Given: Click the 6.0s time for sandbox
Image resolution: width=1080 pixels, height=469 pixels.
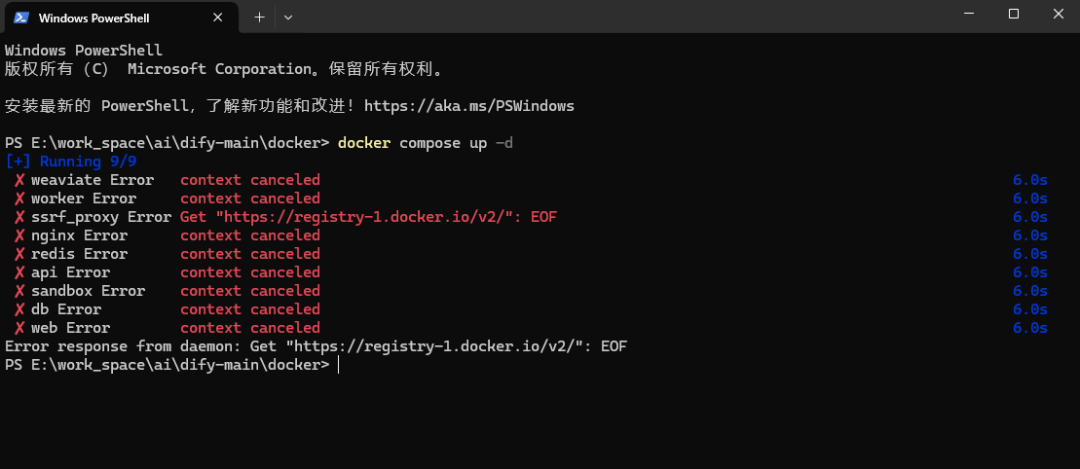Looking at the screenshot, I should [1029, 291].
